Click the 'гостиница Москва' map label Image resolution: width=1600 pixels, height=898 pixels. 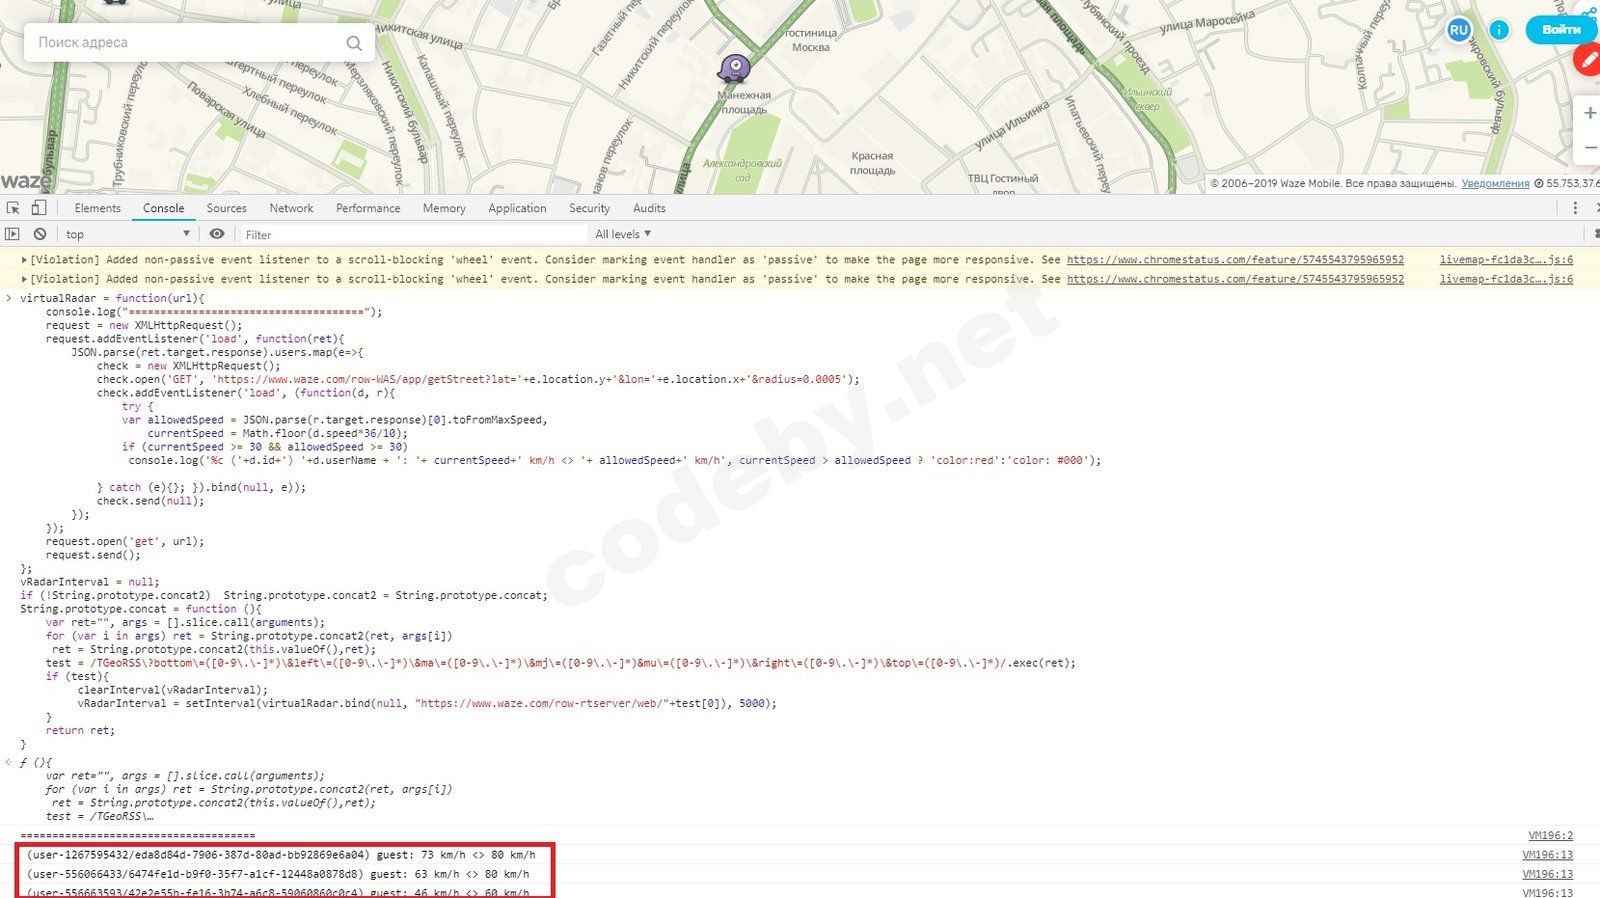(x=811, y=40)
